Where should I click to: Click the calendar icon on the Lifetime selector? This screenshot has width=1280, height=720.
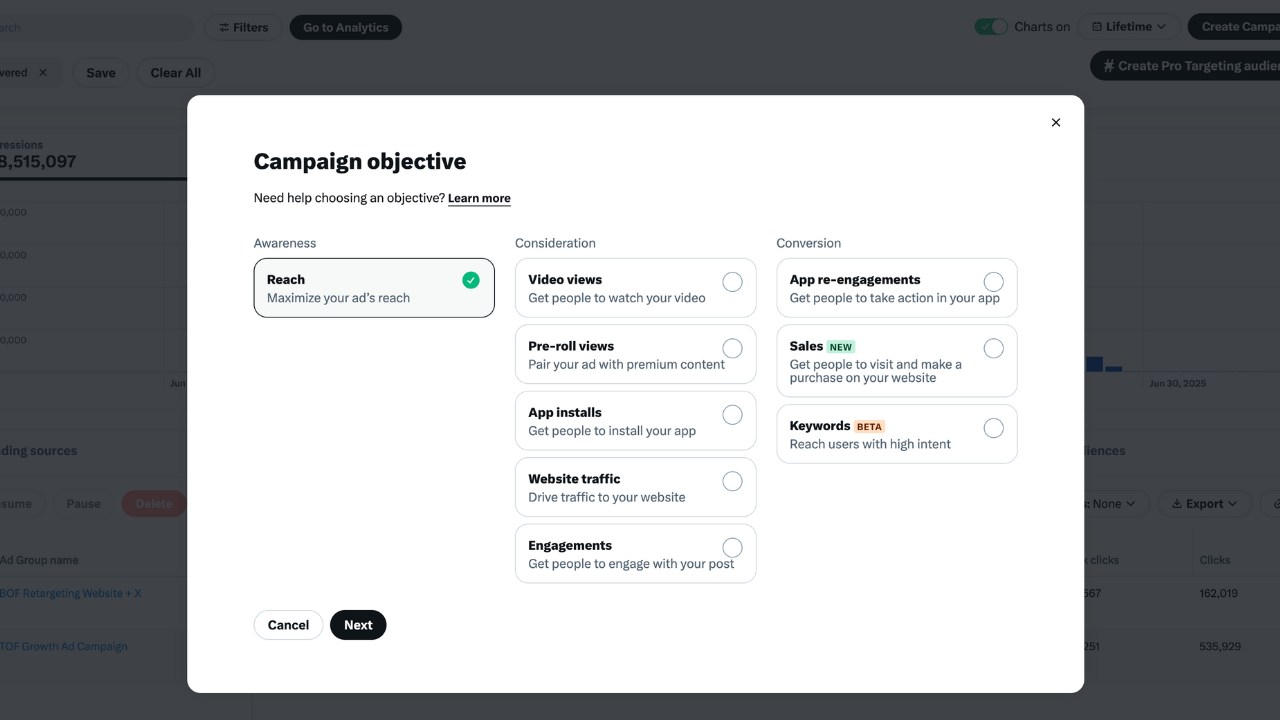[x=1096, y=26]
